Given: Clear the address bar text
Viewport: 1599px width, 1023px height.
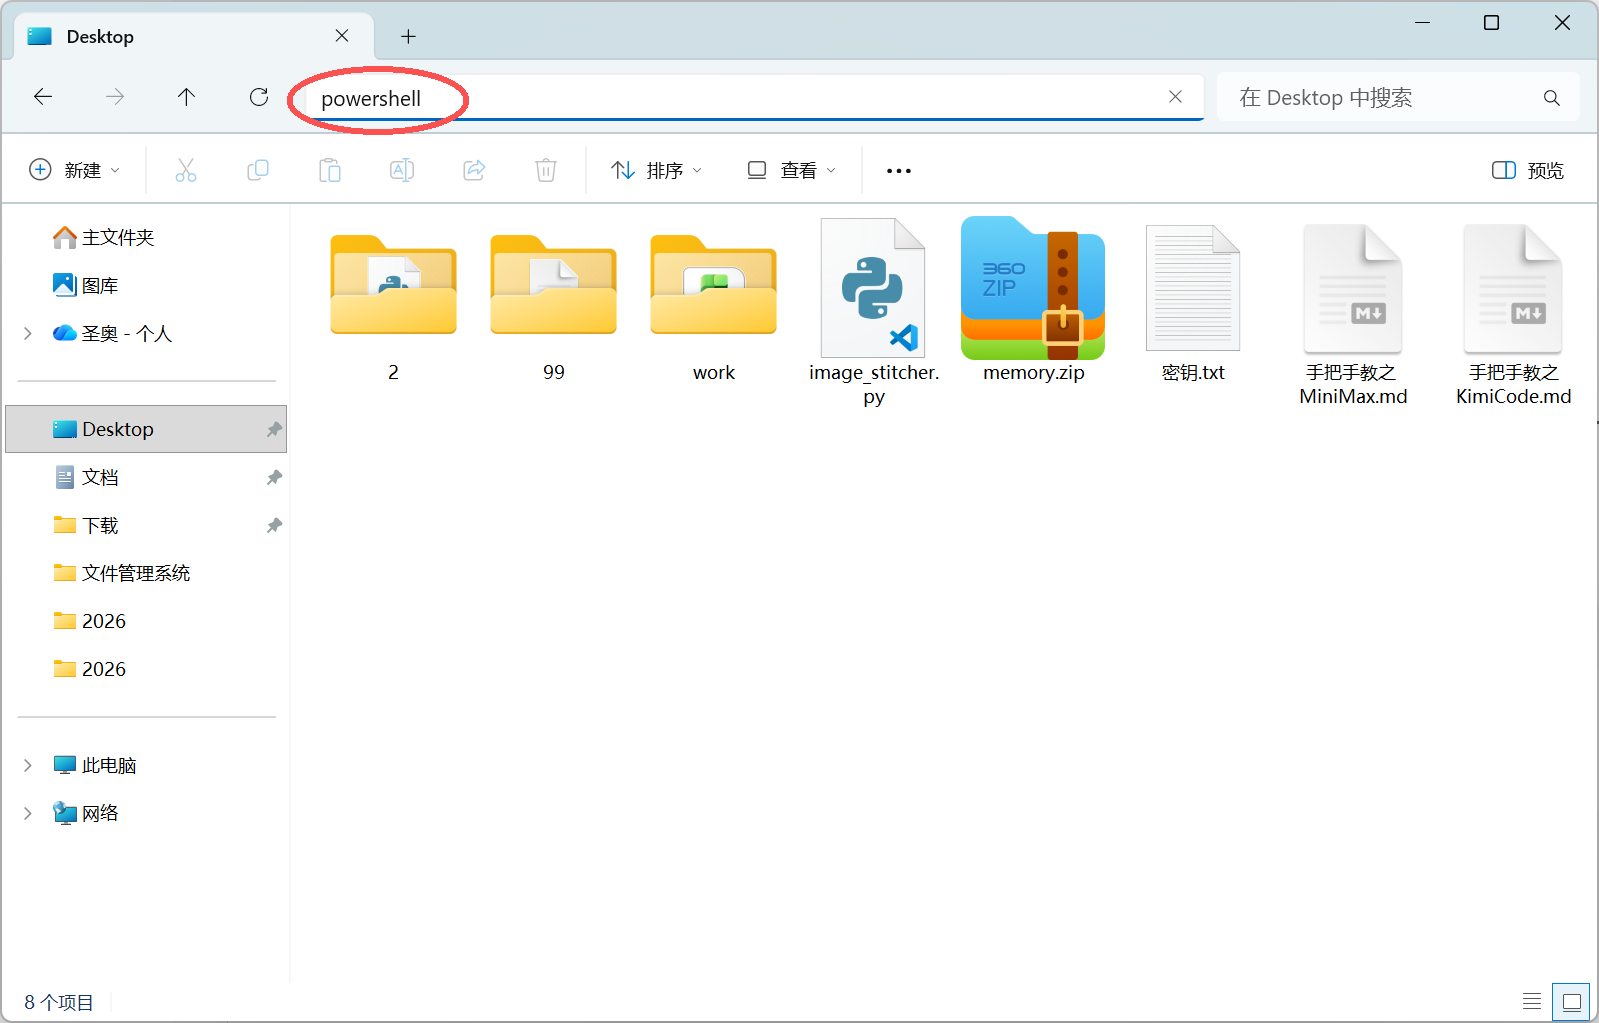Looking at the screenshot, I should [x=1175, y=97].
